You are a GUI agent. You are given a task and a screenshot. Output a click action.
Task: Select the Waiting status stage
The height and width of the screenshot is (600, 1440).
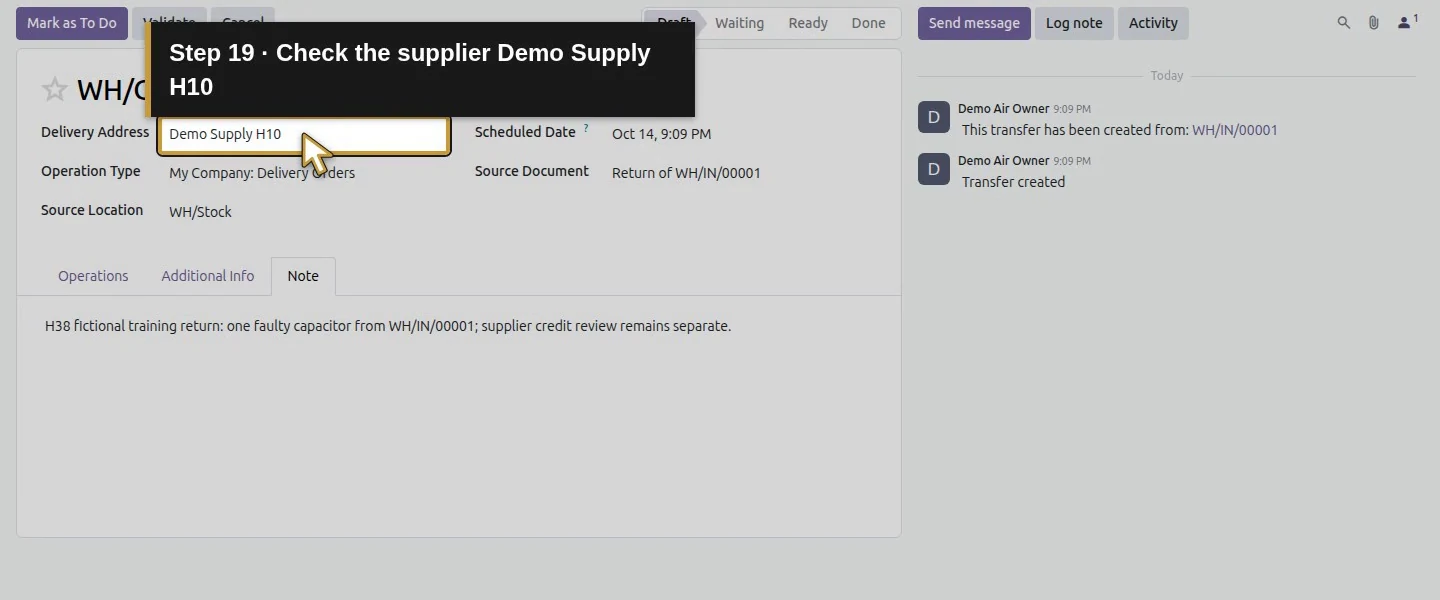(x=739, y=23)
